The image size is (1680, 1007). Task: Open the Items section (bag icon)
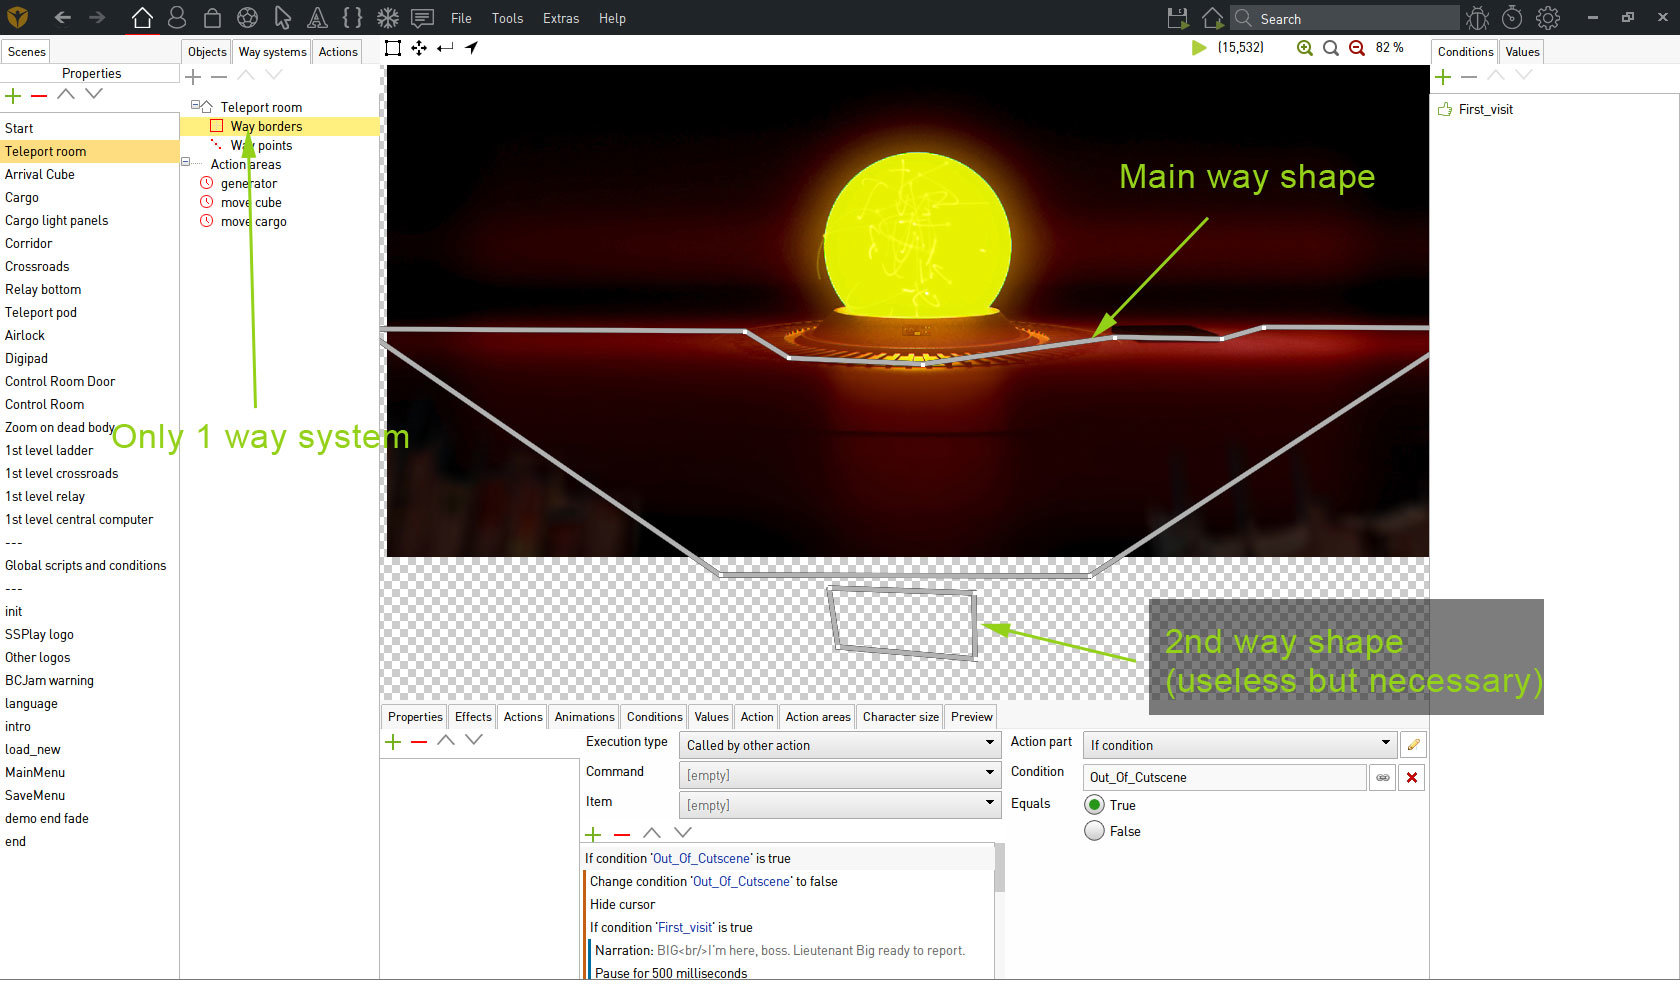click(x=212, y=18)
